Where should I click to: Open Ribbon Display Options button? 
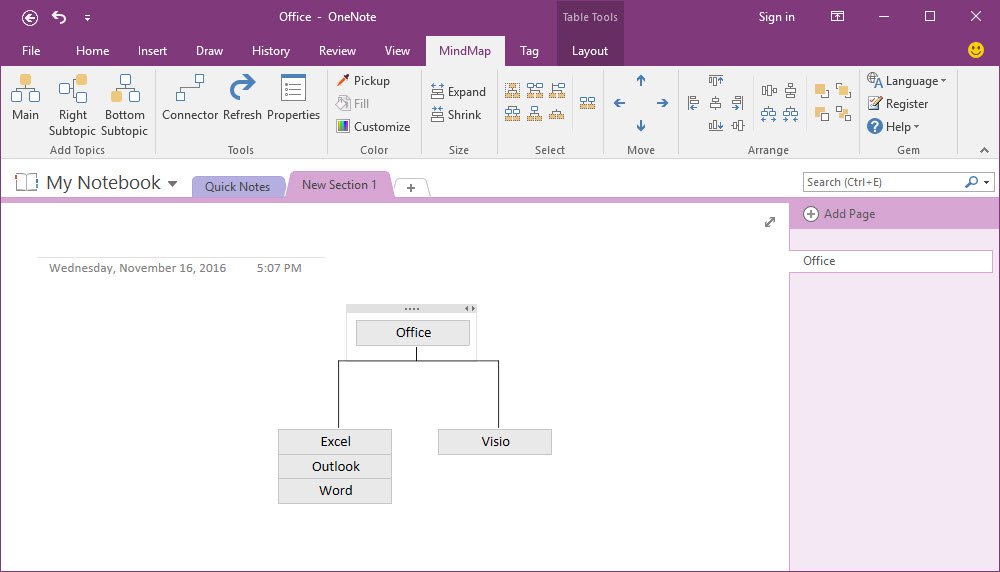[837, 17]
